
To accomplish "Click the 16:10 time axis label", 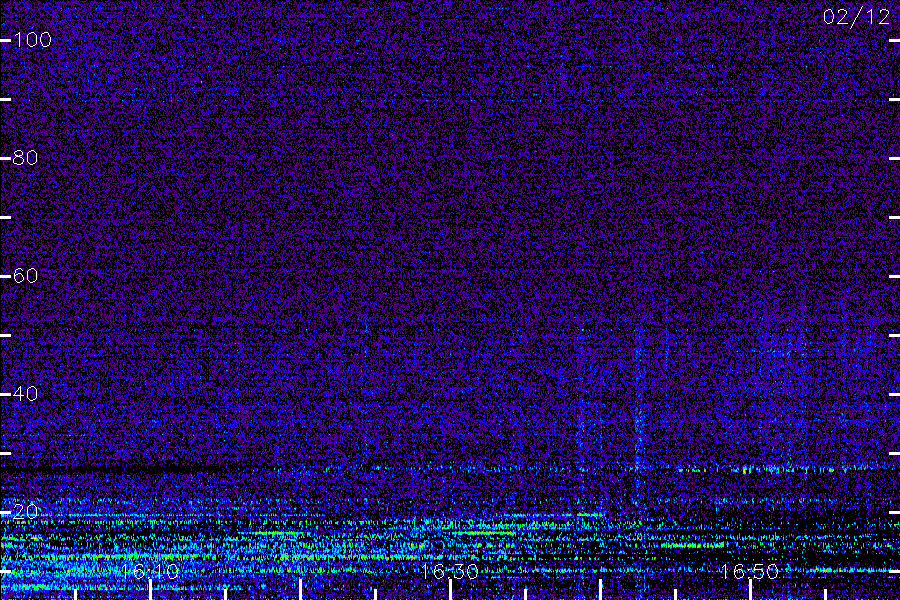I will click(150, 571).
